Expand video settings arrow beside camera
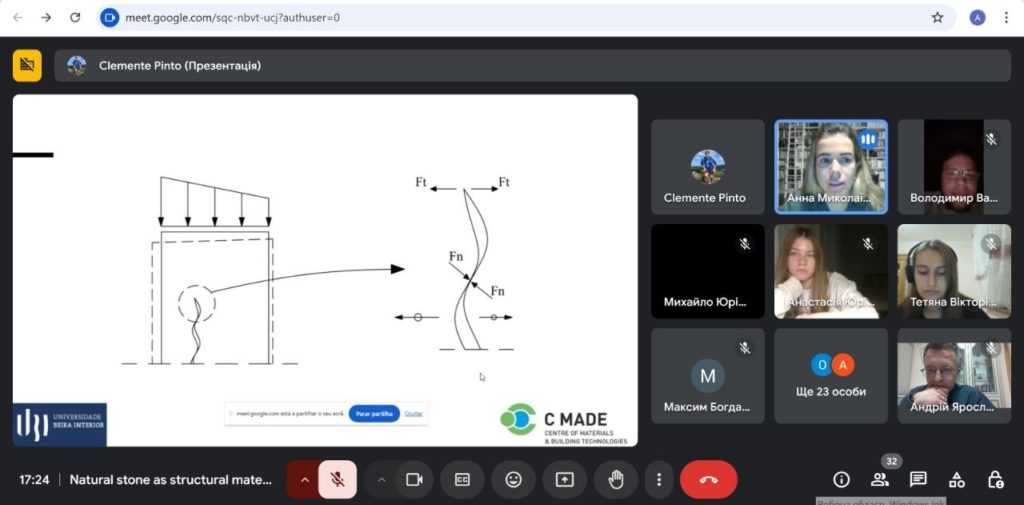Image resolution: width=1024 pixels, height=505 pixels. [382, 480]
